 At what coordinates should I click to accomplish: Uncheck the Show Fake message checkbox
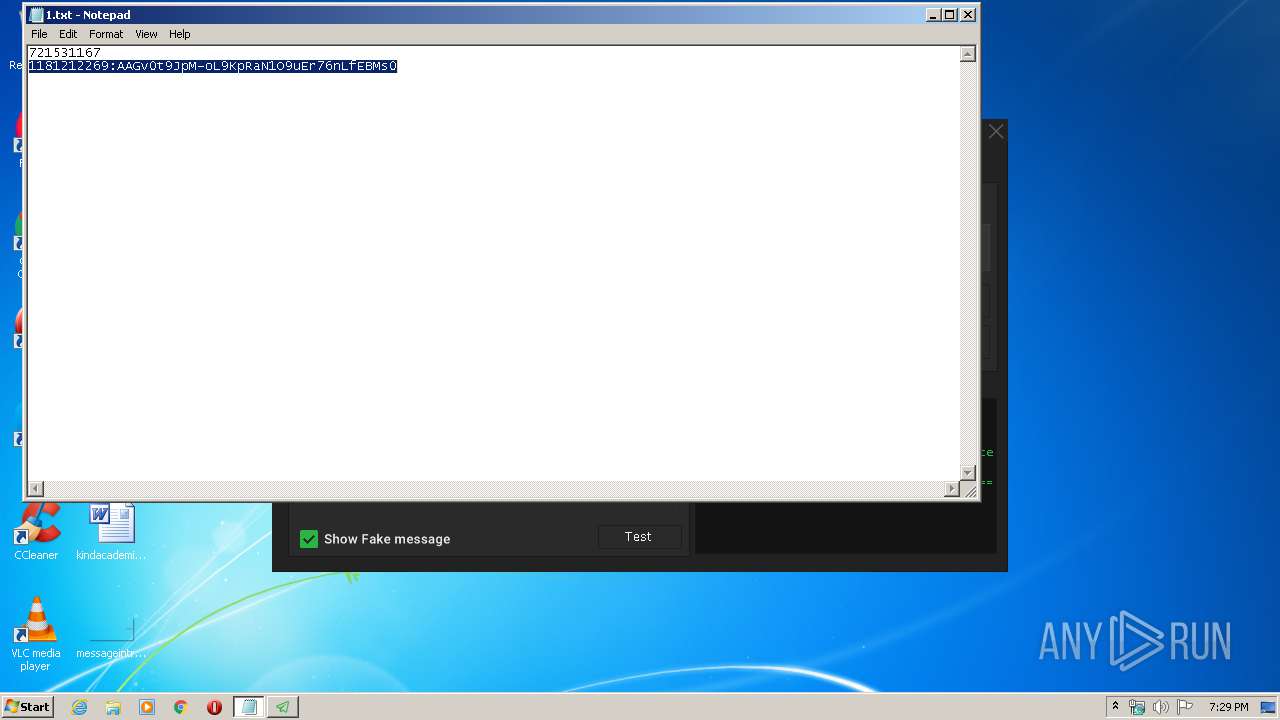(x=309, y=539)
